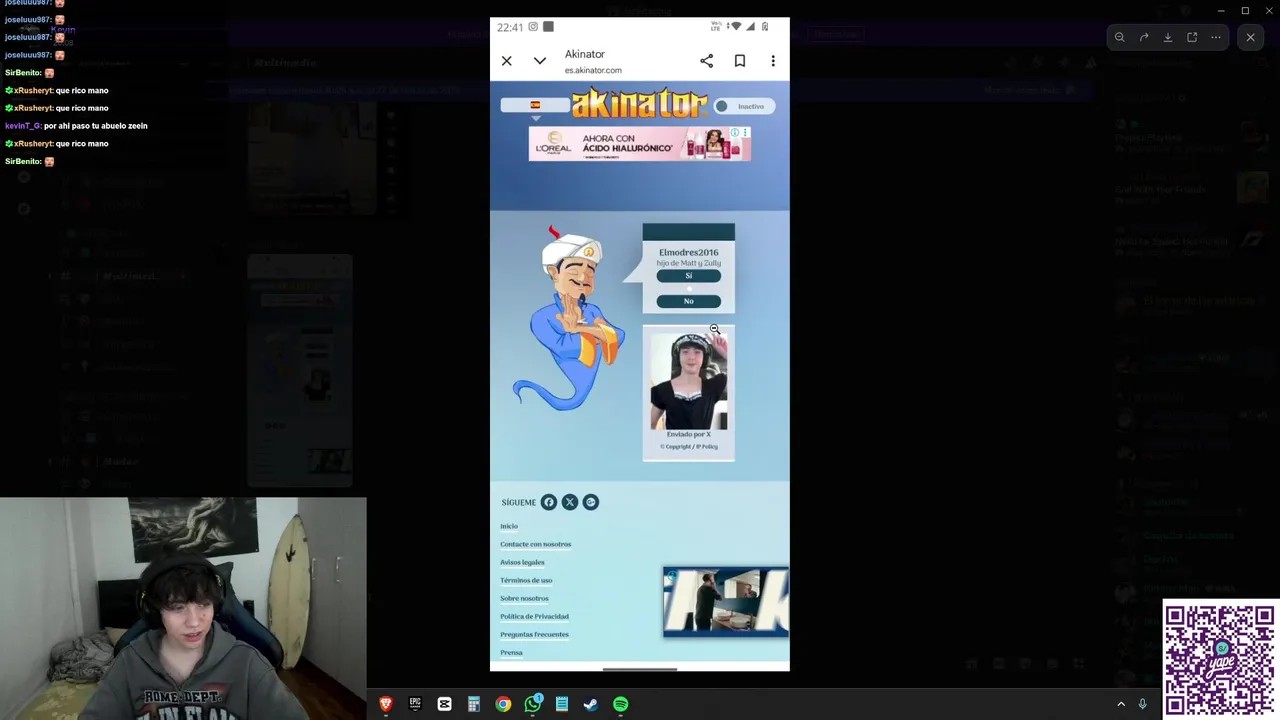The height and width of the screenshot is (720, 1280).
Task: Click the zoom-out magnifier in the image viewer toolbar
Action: (x=1120, y=38)
